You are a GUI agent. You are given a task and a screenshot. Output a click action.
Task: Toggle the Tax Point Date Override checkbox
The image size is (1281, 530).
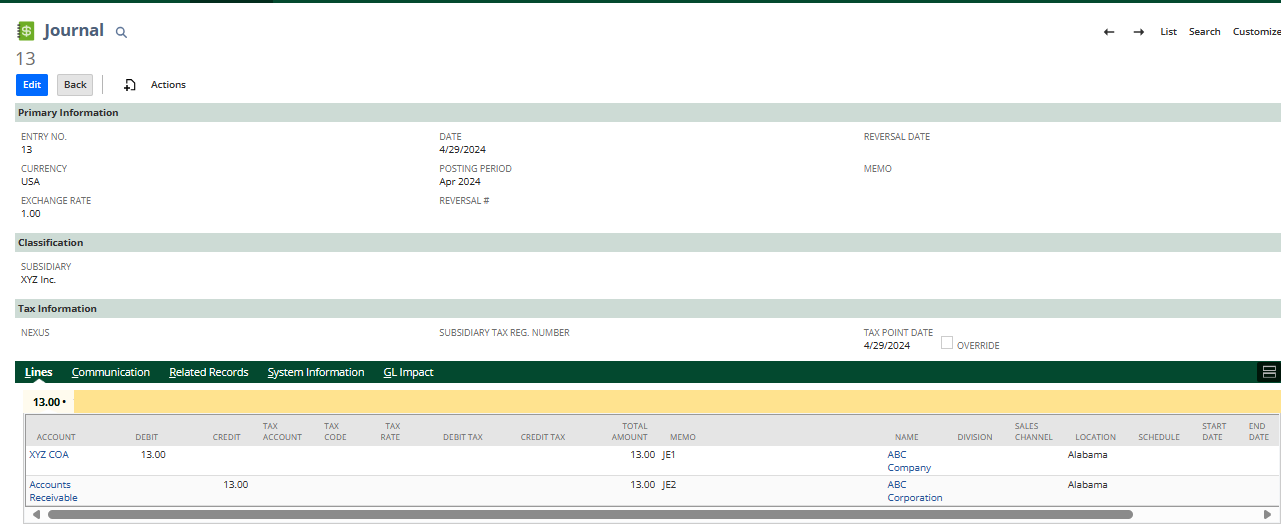[x=947, y=343]
